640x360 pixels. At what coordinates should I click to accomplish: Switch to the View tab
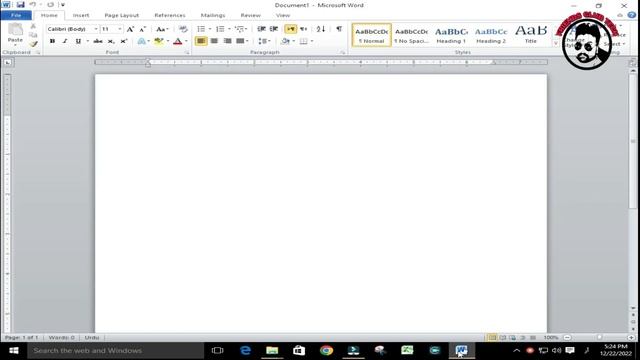(x=282, y=15)
